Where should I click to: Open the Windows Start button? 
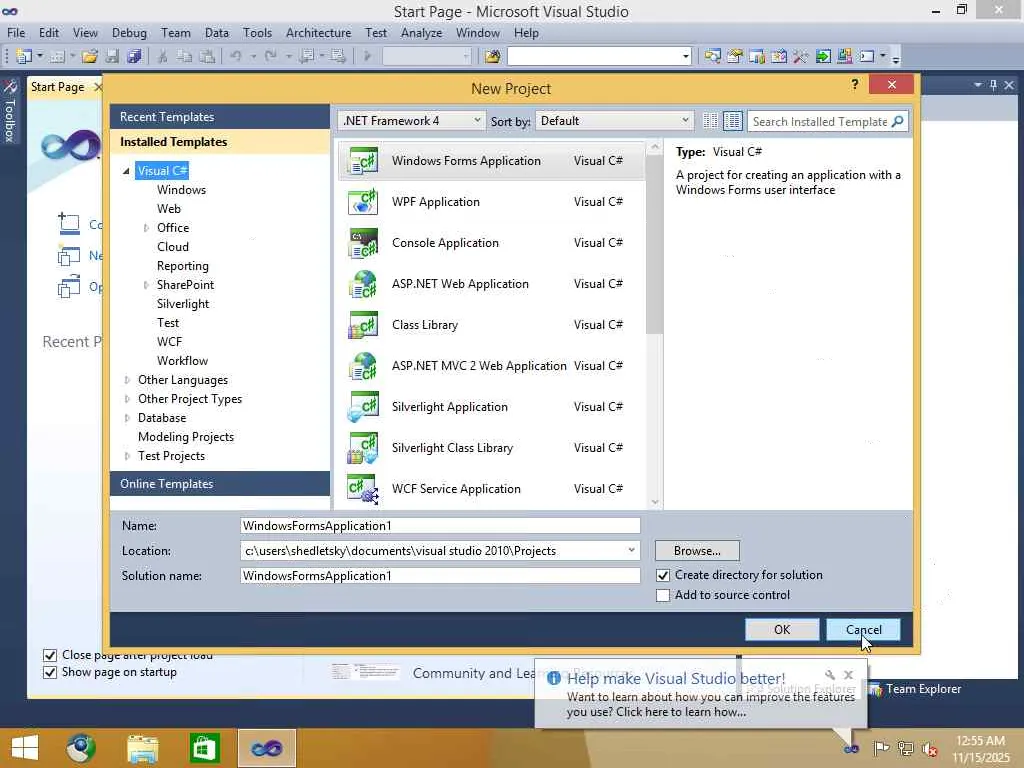[25, 748]
